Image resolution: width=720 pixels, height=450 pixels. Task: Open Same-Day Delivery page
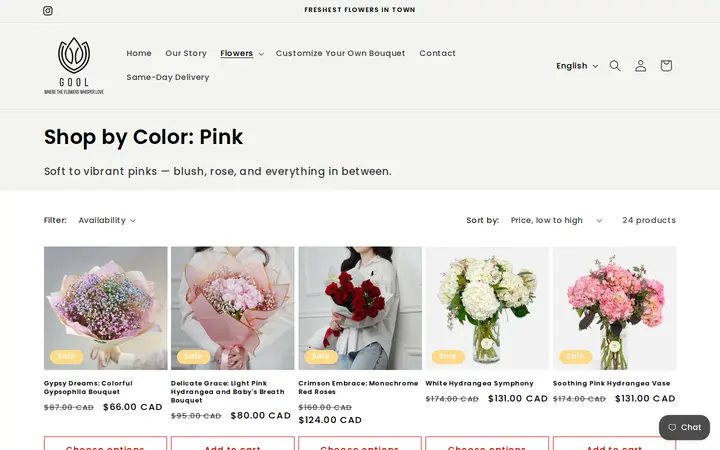coord(168,77)
